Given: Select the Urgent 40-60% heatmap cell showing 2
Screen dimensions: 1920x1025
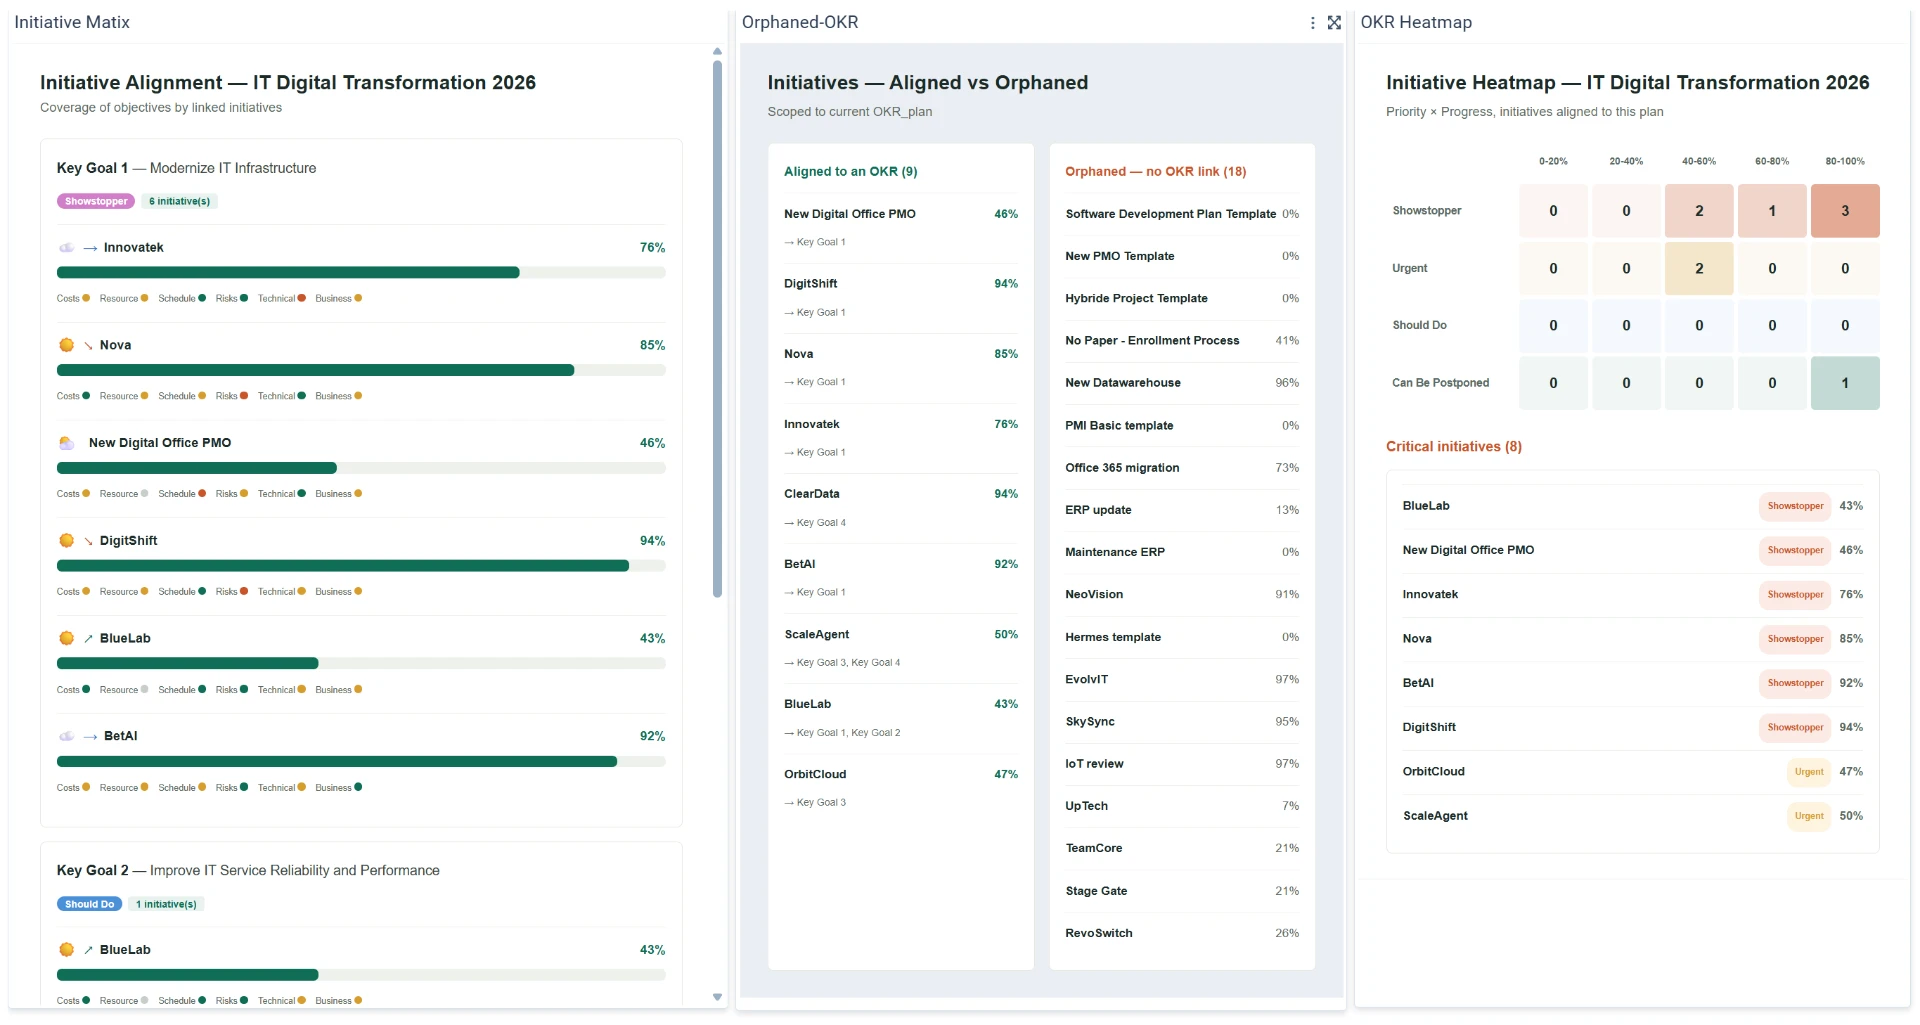Looking at the screenshot, I should (1699, 268).
